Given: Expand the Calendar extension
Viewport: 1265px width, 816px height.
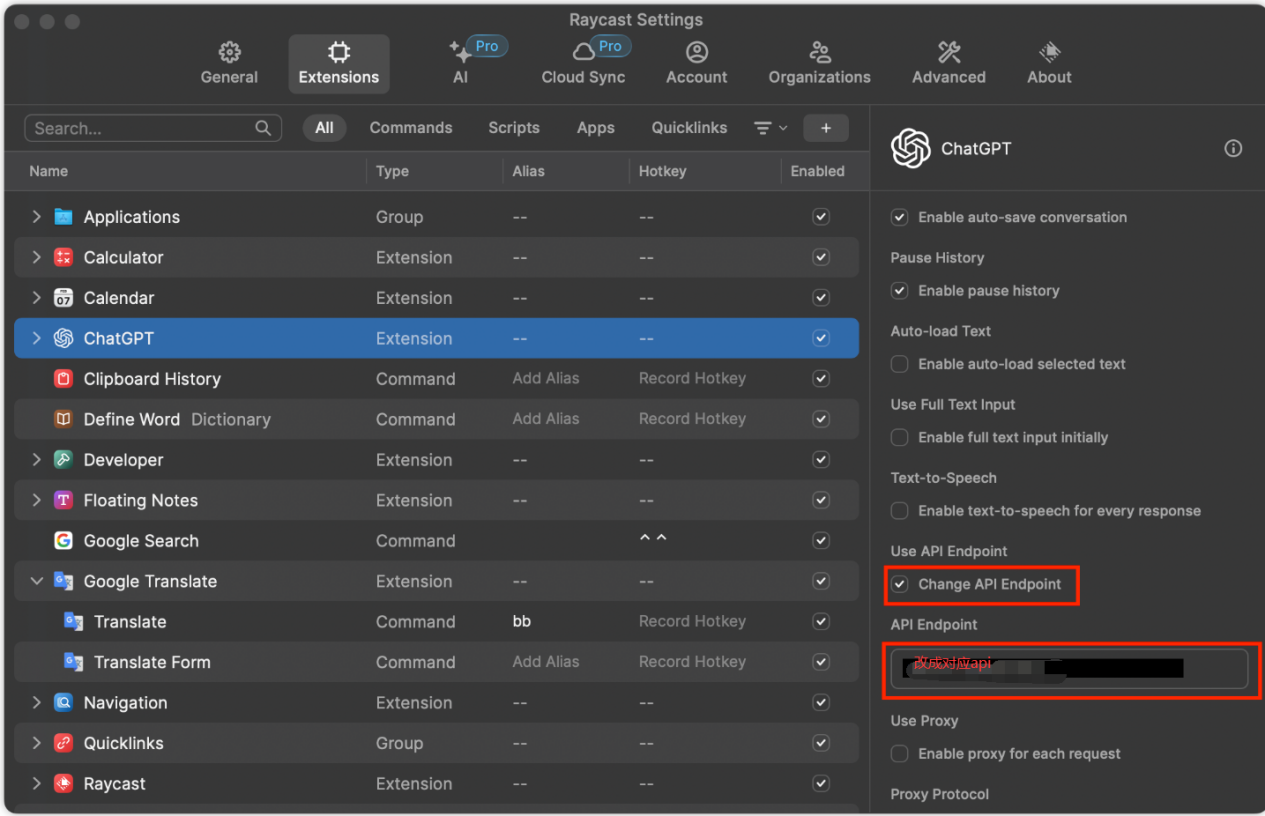Looking at the screenshot, I should [37, 298].
